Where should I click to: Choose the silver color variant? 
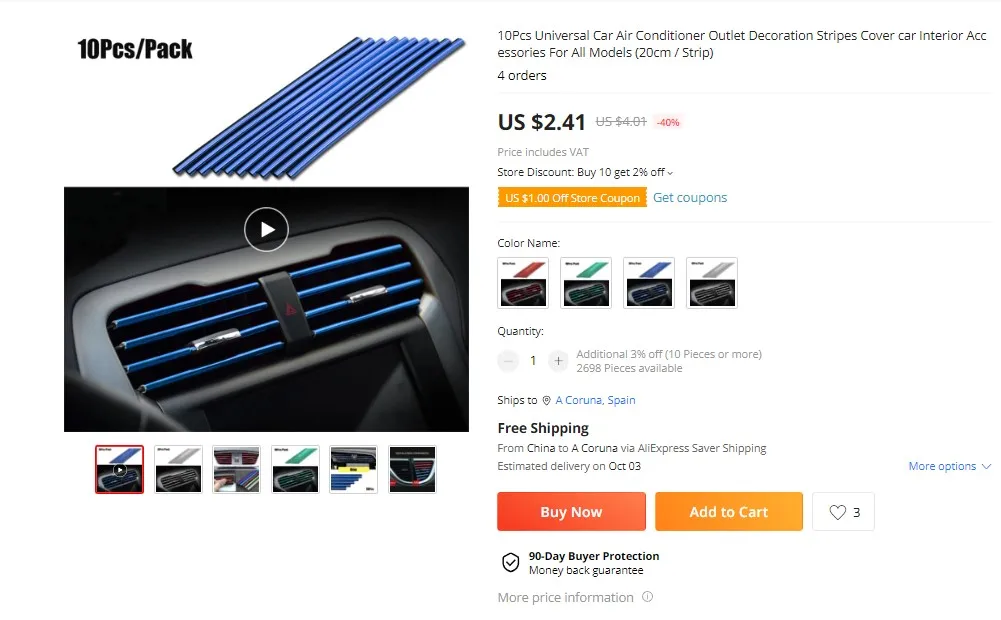[x=712, y=283]
